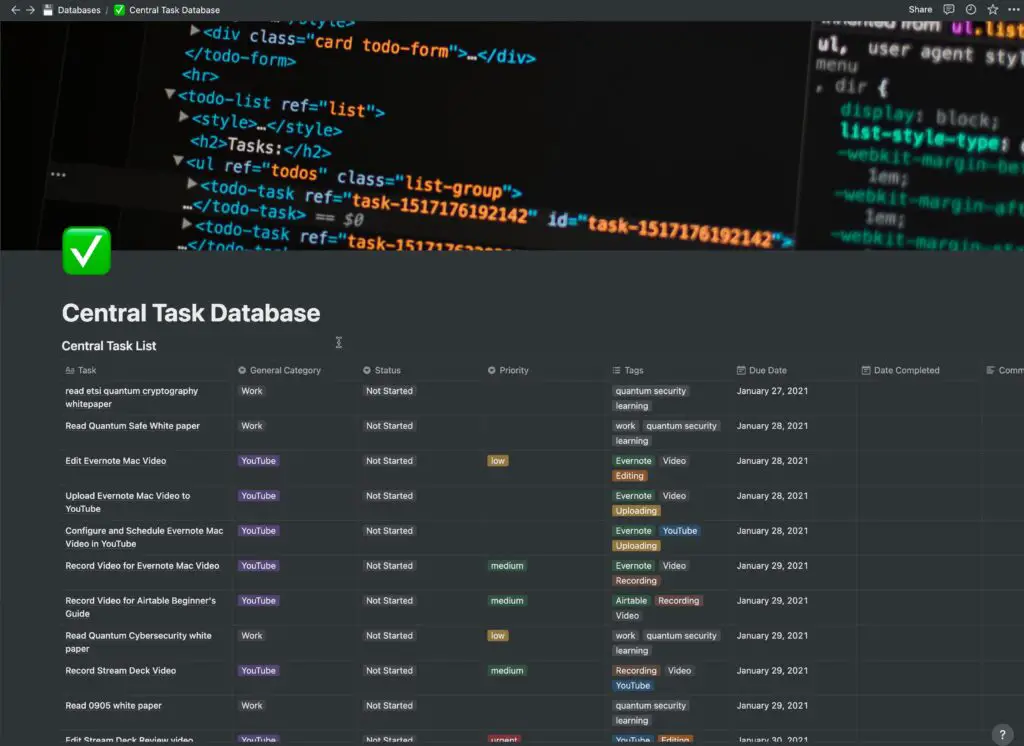Click blue YouTube tag on Configure and Schedule row
This screenshot has height=746, width=1024.
tap(680, 530)
